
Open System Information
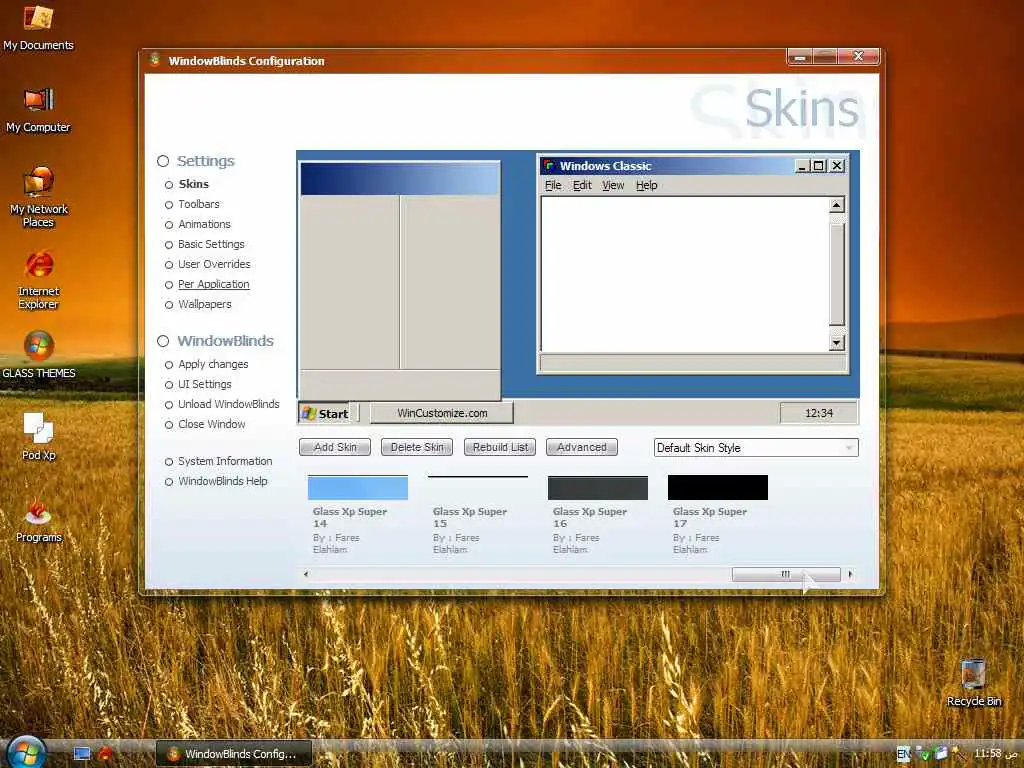tap(225, 461)
